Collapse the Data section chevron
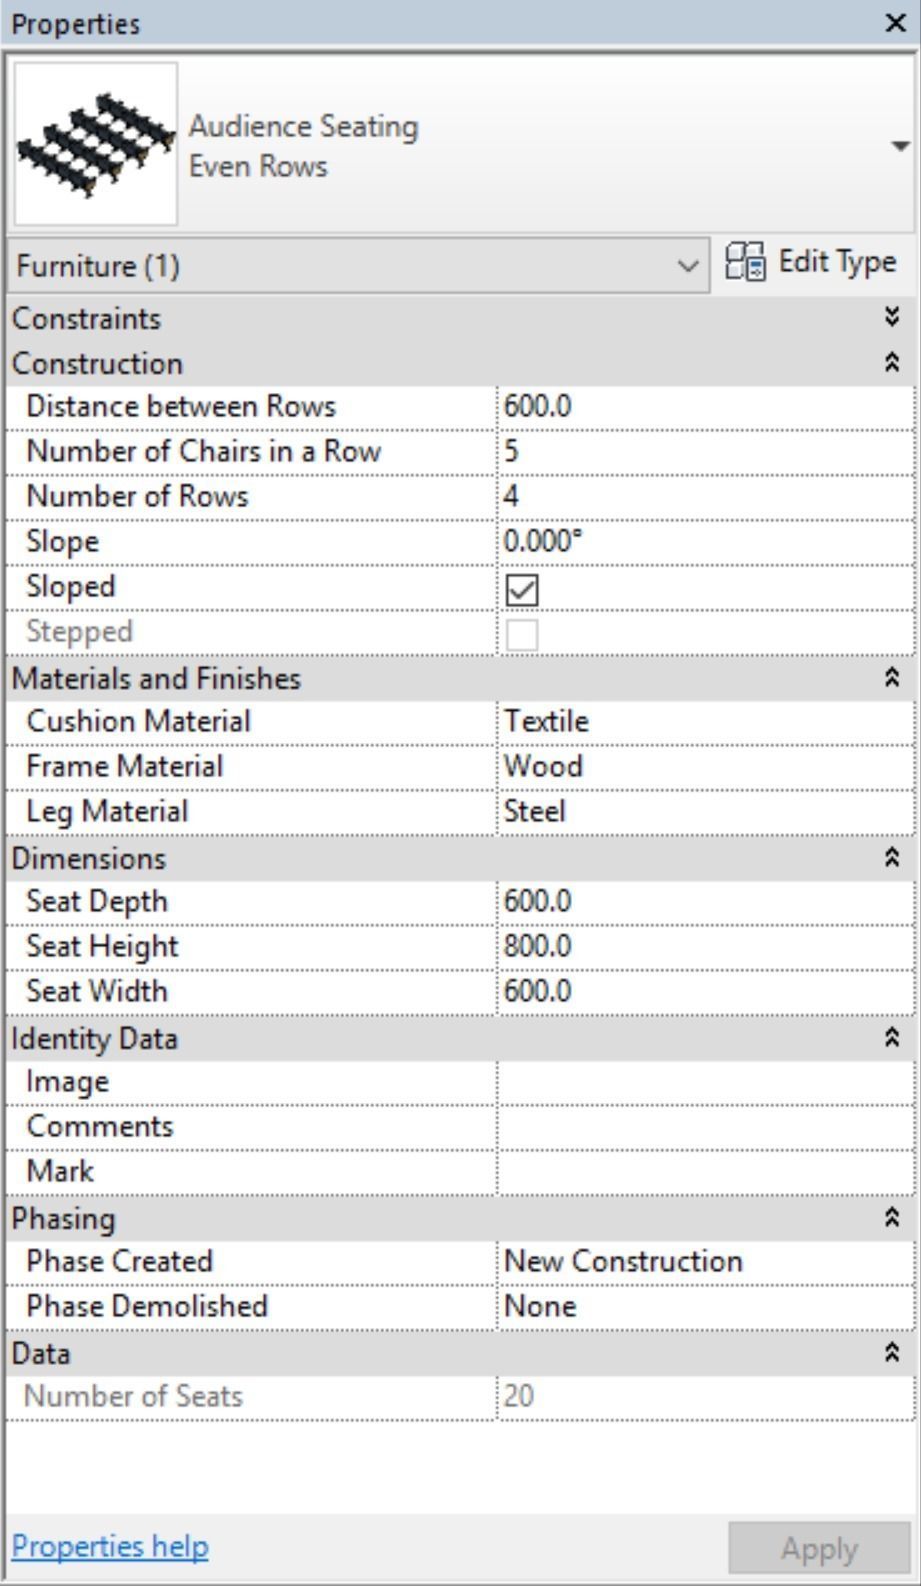This screenshot has width=921, height=1586. 892,1353
